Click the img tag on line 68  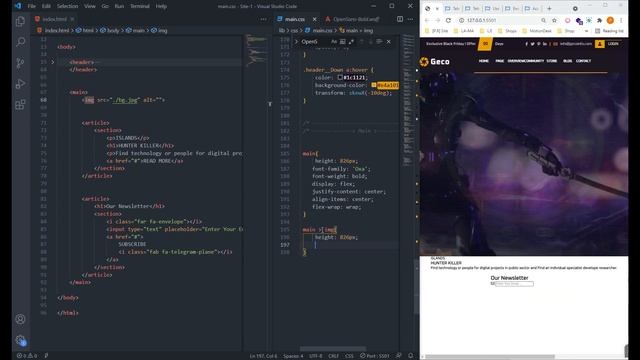89,100
